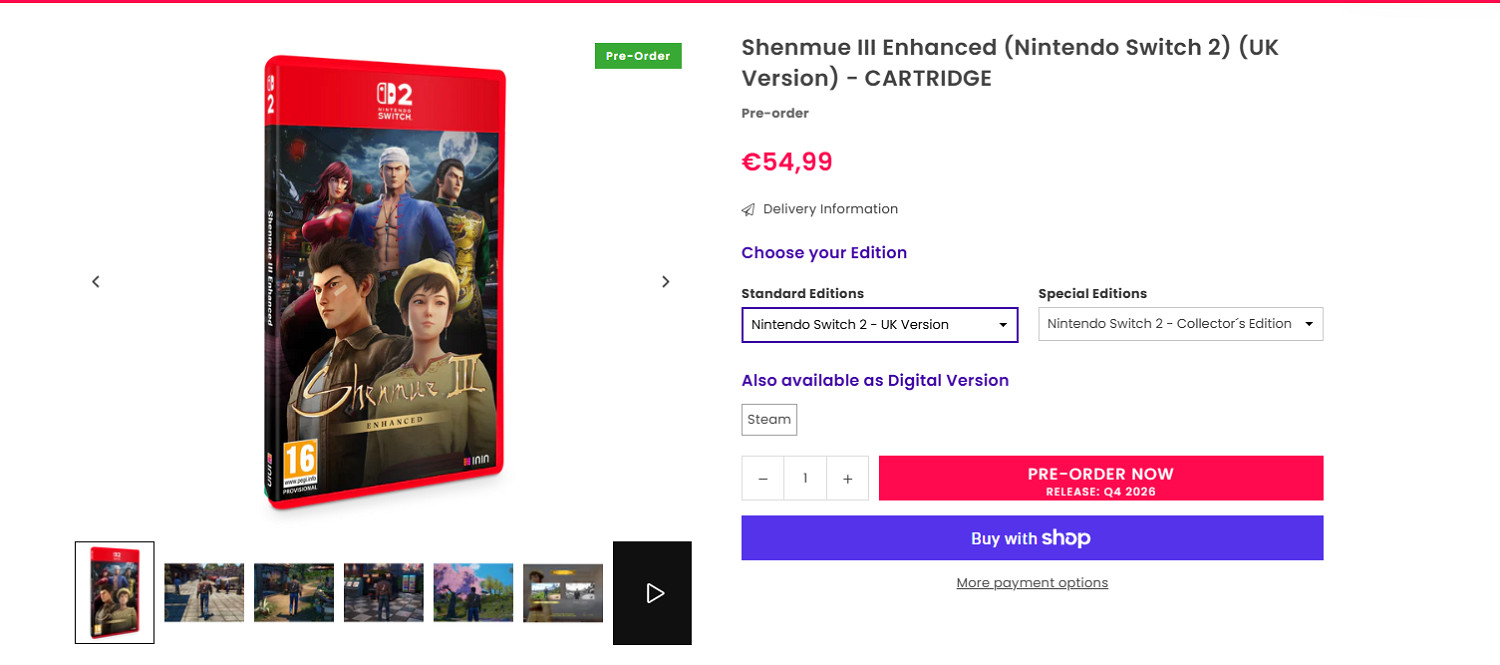The width and height of the screenshot is (1500, 665).
Task: Increase quantity with plus button
Action: (x=847, y=479)
